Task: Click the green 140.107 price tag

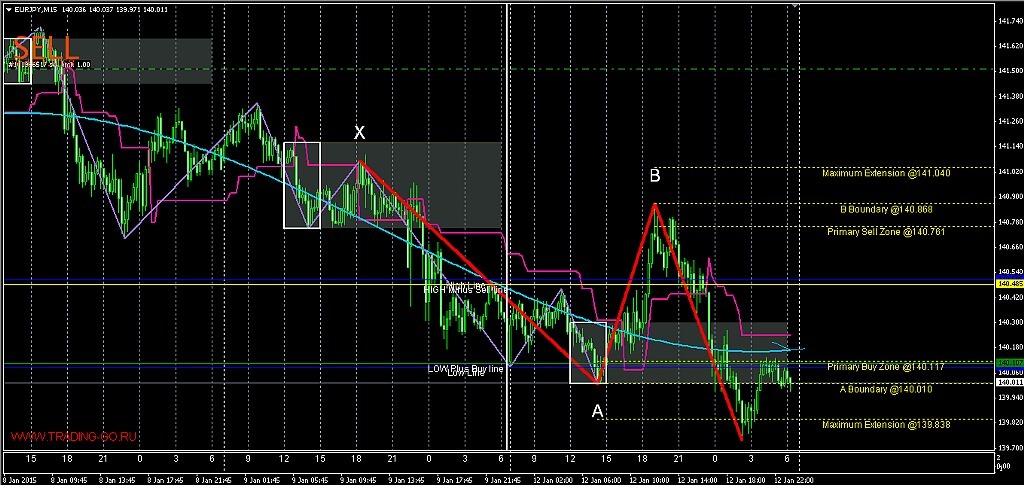Action: 1004,362
